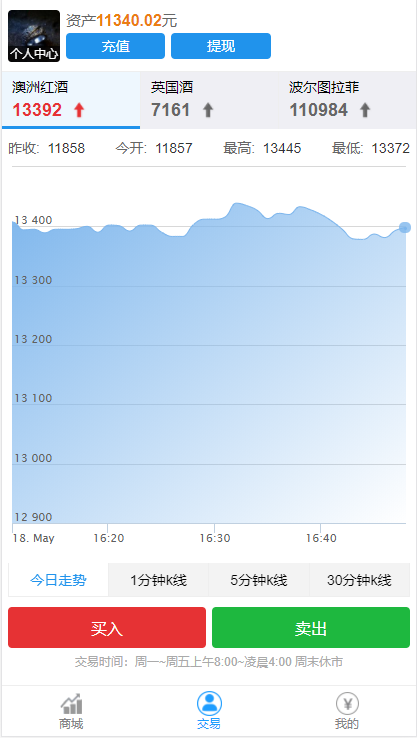Viewport: 417px width, 738px height.
Task: Switch to 今日走势 chart view
Action: (58, 580)
